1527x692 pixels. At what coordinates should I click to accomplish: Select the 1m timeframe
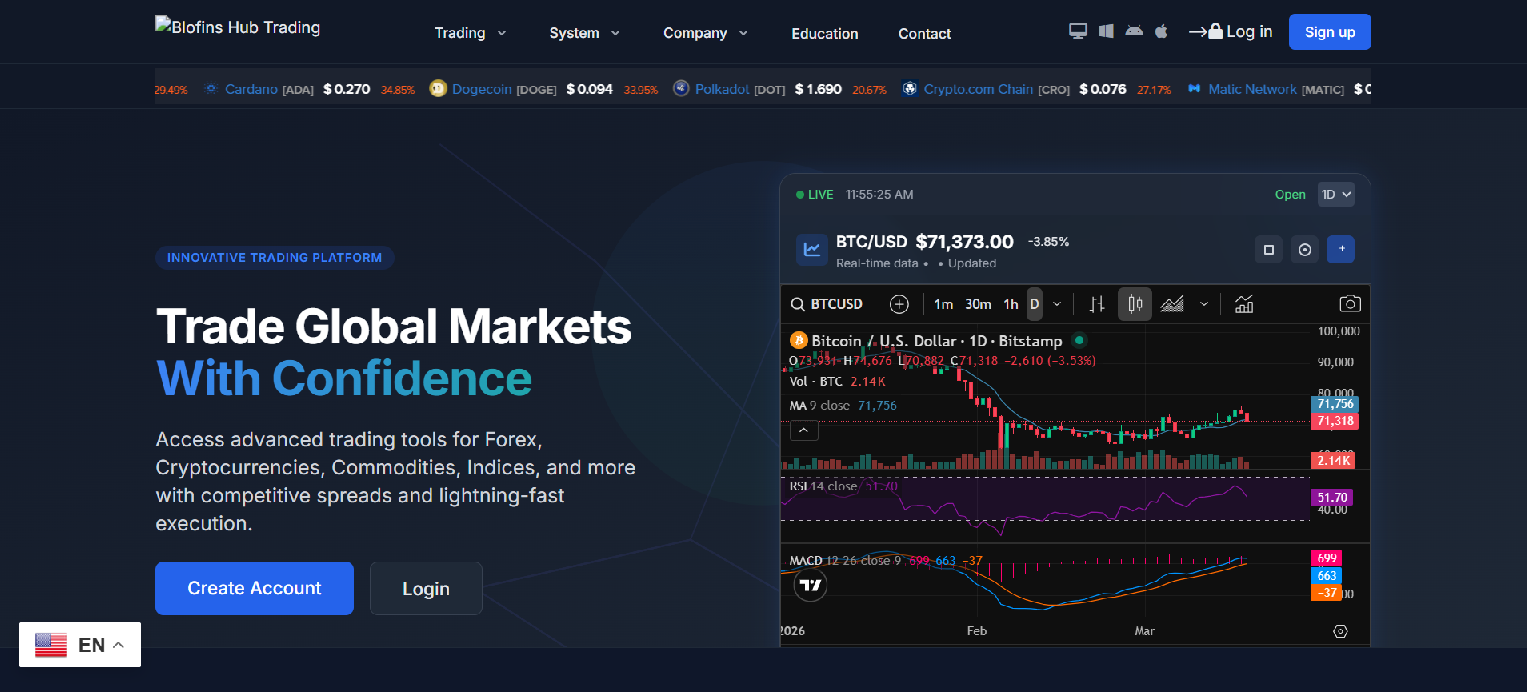943,304
